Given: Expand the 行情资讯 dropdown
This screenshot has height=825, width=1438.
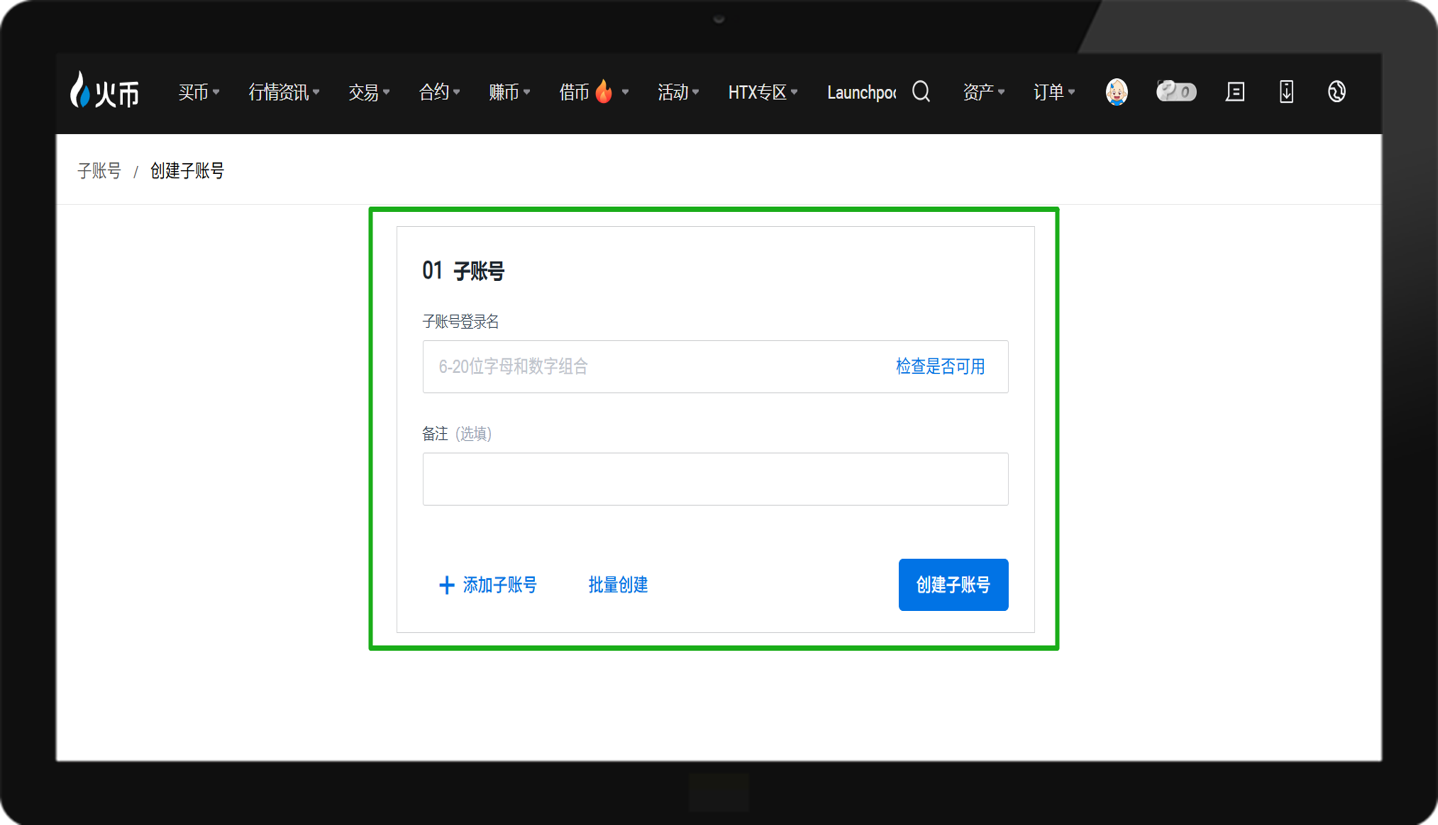Looking at the screenshot, I should (283, 92).
